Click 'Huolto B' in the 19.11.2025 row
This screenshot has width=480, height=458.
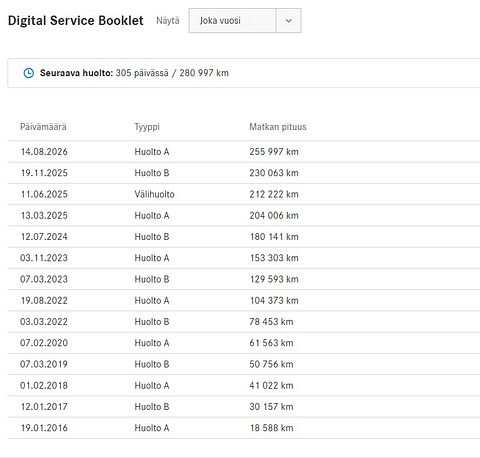[152, 173]
